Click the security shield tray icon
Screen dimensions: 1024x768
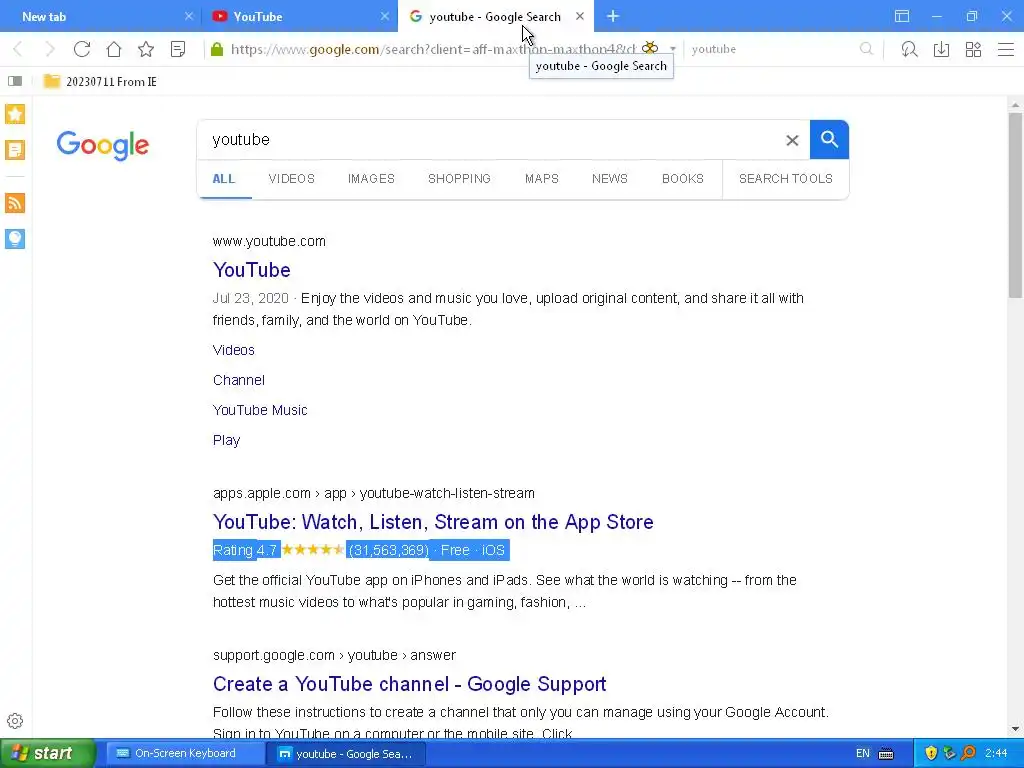point(931,754)
